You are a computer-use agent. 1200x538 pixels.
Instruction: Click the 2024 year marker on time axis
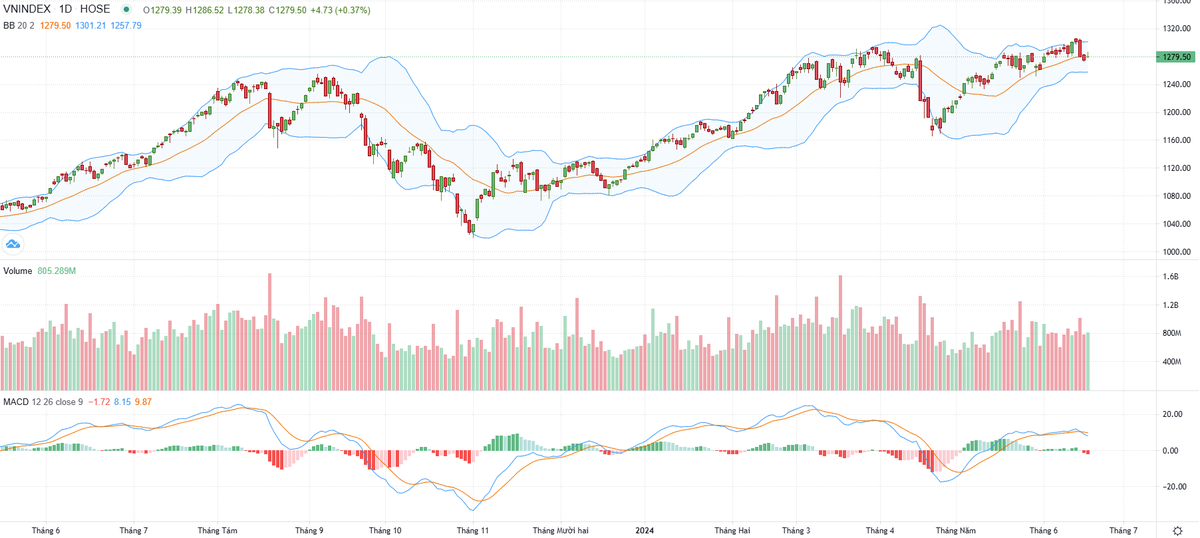(644, 531)
